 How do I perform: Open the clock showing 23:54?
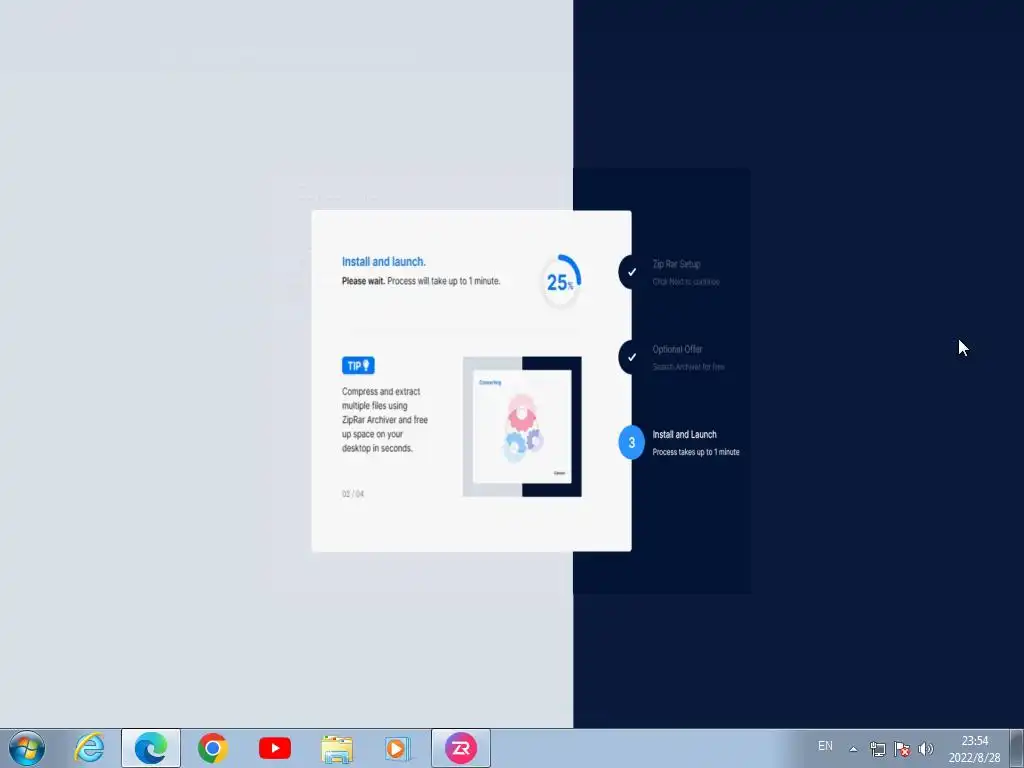[974, 749]
